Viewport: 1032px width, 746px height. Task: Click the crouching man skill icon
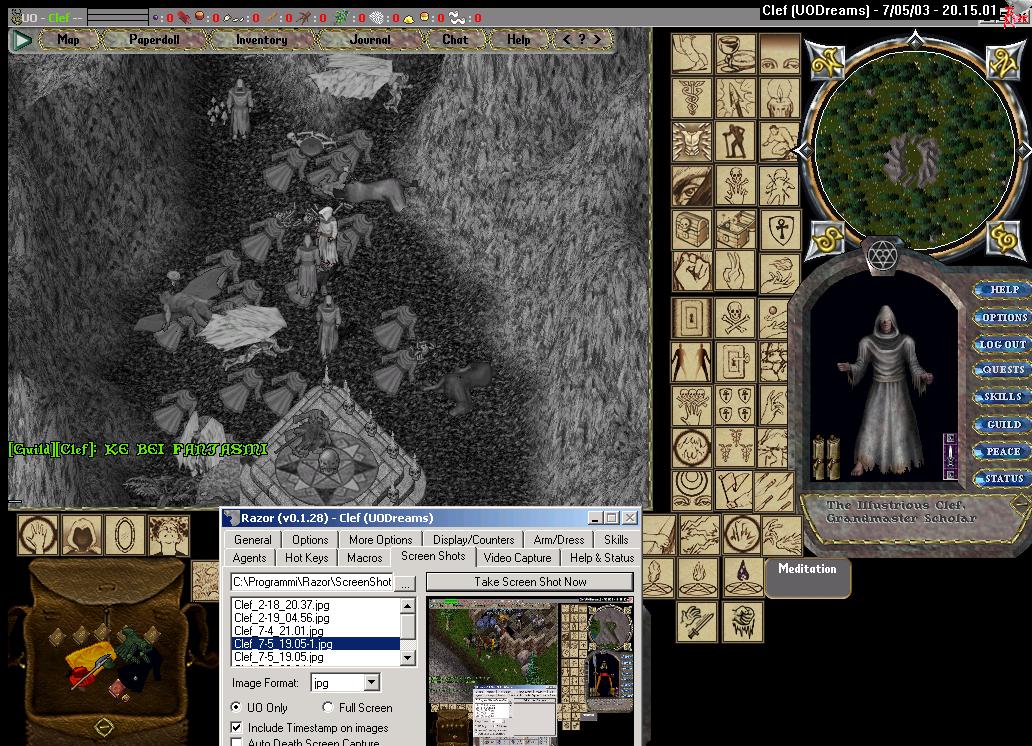point(779,142)
